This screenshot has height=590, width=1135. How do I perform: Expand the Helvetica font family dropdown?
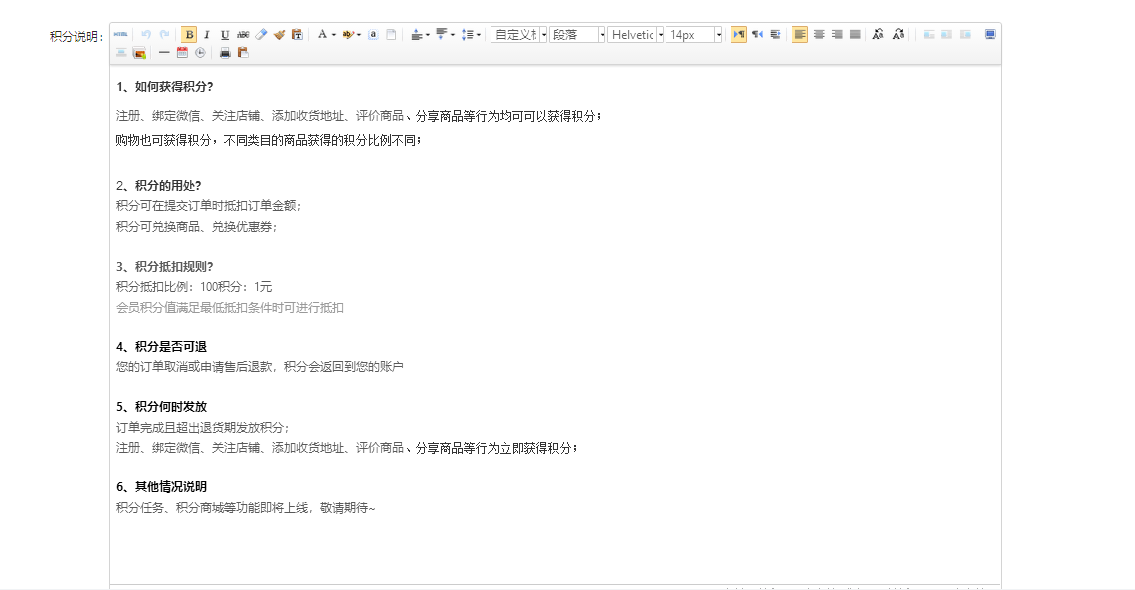[660, 35]
